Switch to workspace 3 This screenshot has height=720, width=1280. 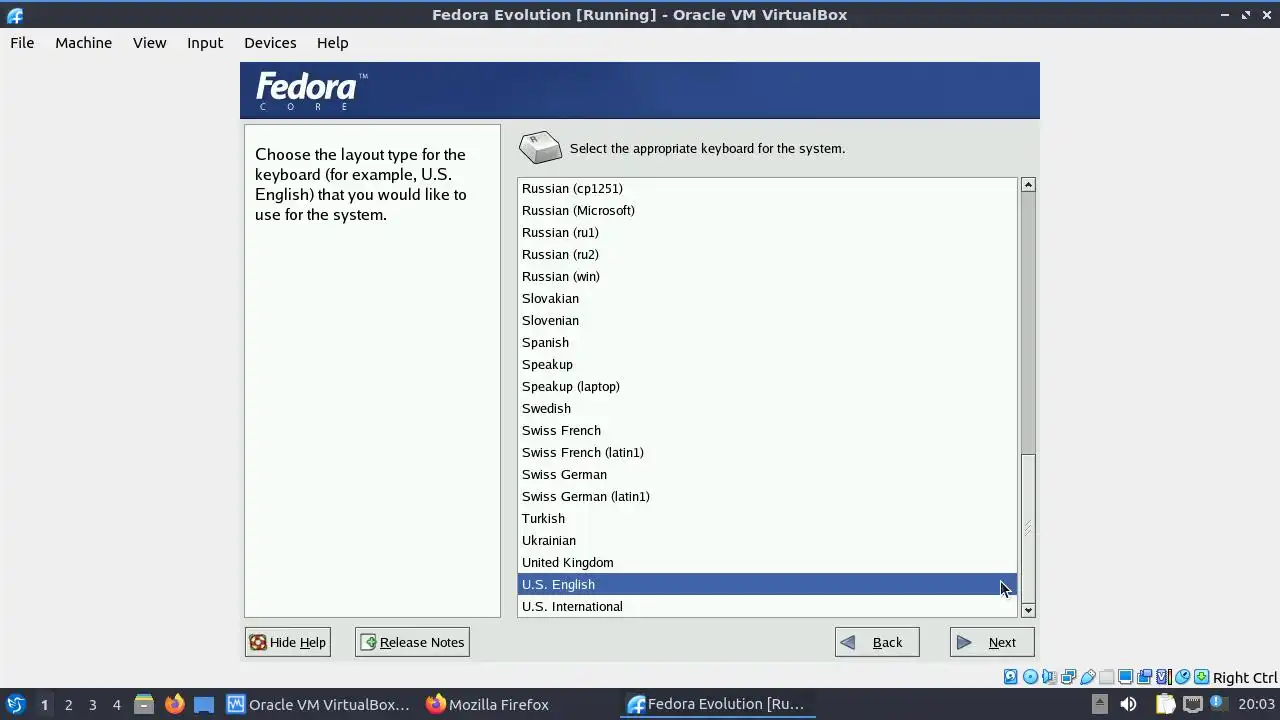pyautogui.click(x=92, y=704)
